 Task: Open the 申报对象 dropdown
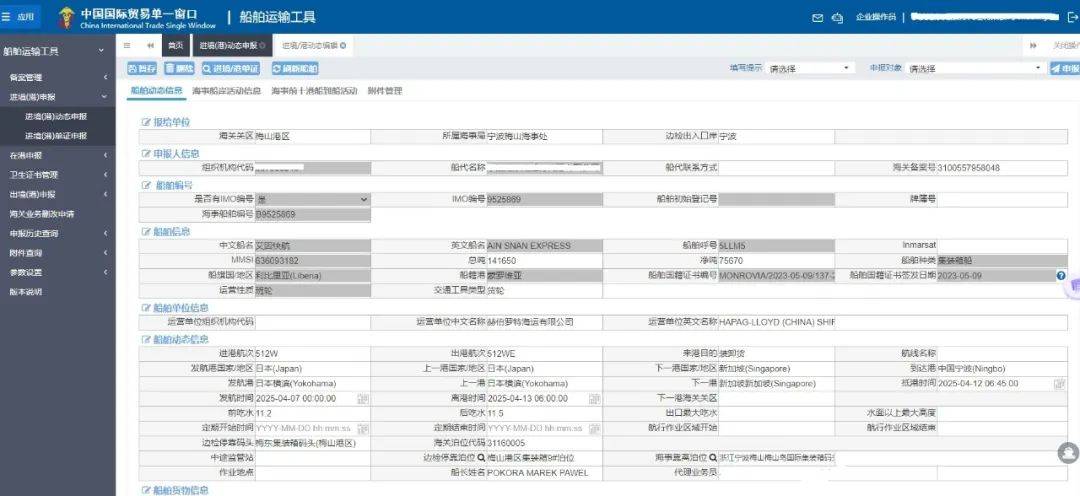click(x=976, y=69)
